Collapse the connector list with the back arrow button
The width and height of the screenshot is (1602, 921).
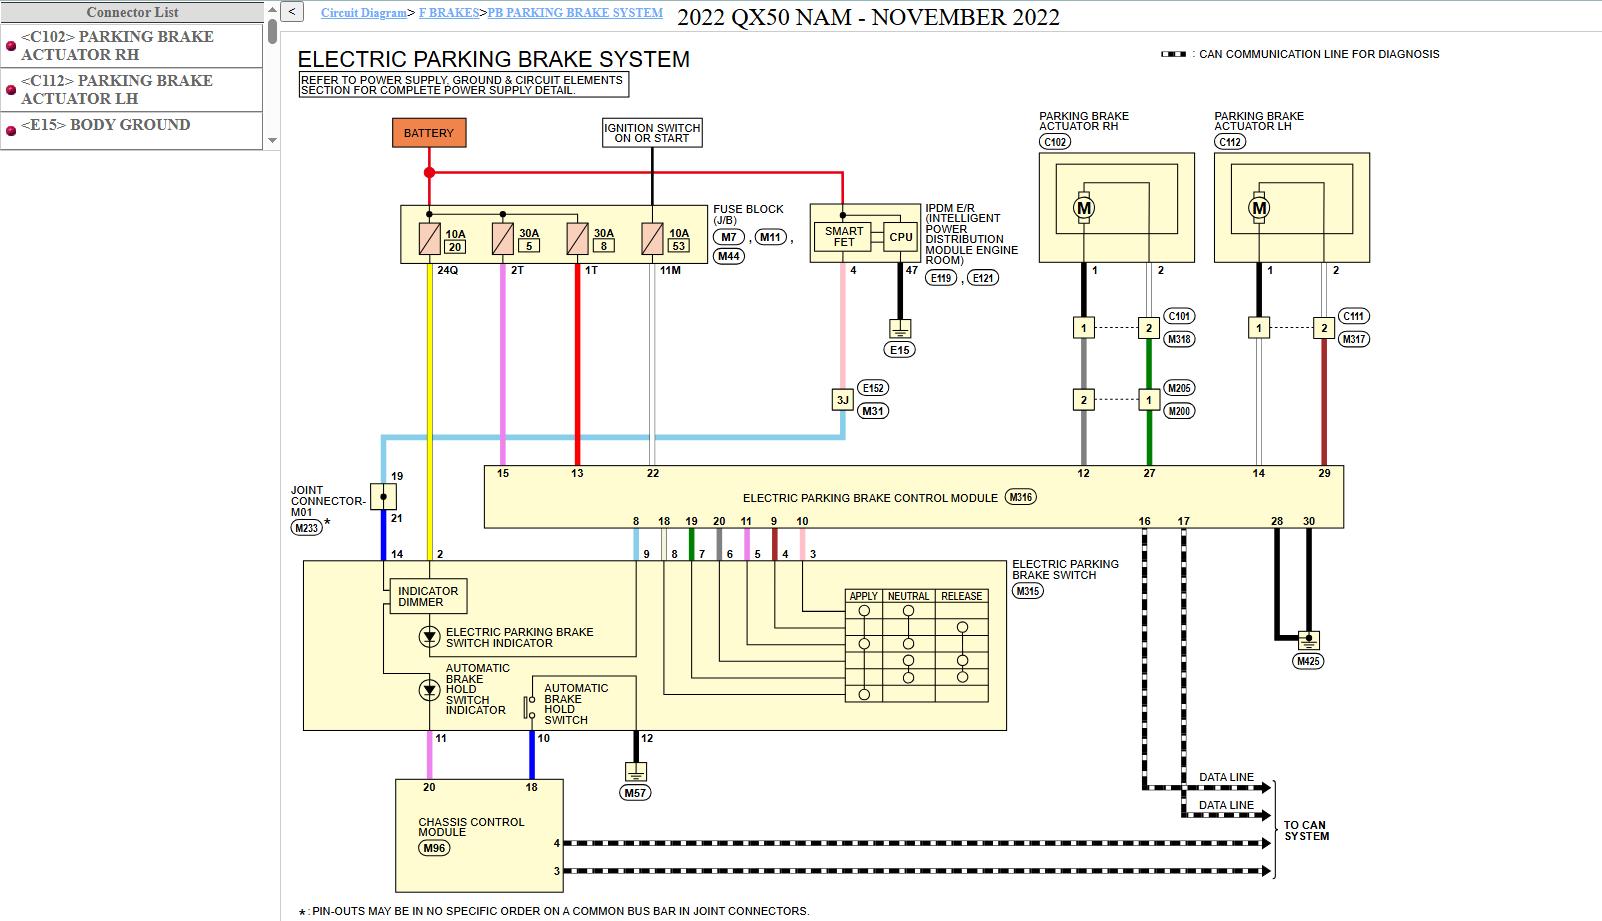pos(292,12)
